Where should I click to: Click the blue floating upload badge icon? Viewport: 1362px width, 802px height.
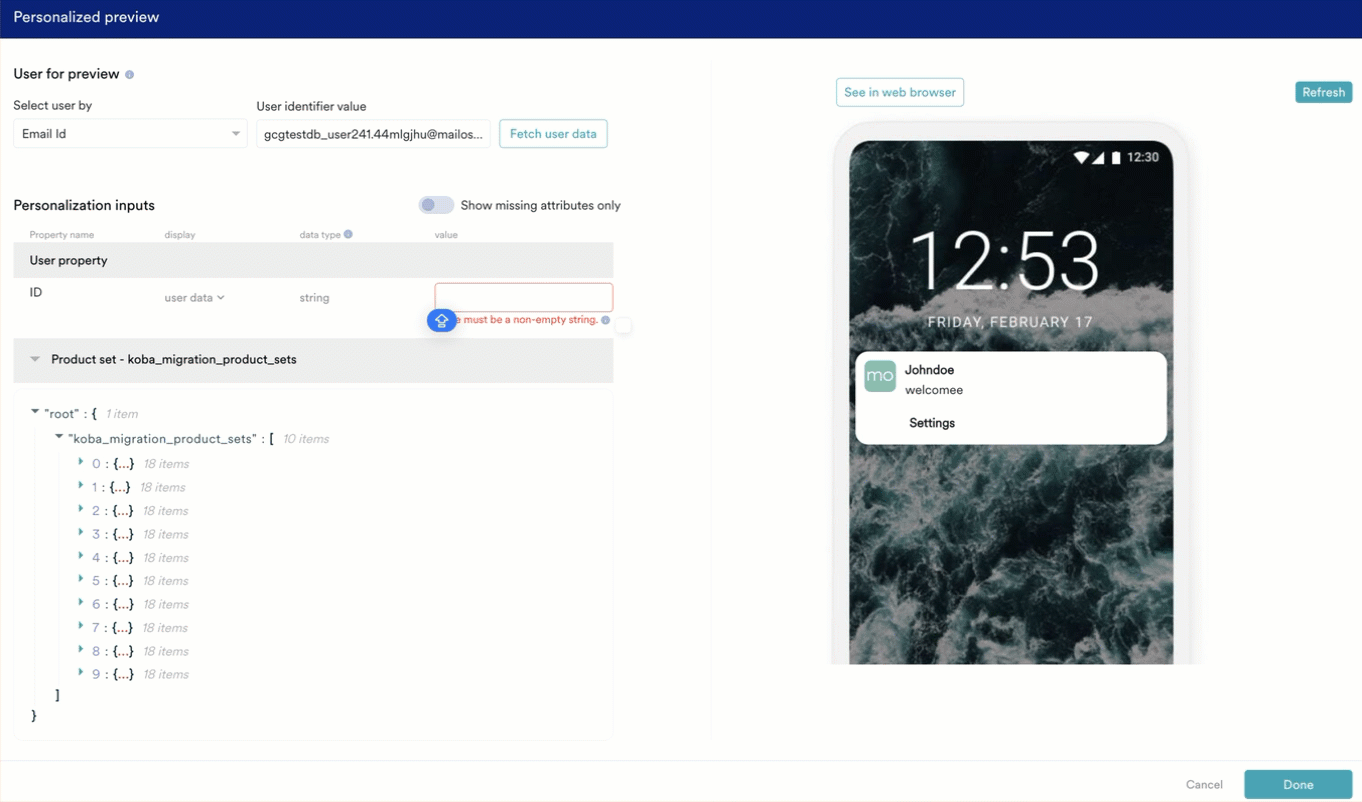coord(441,320)
